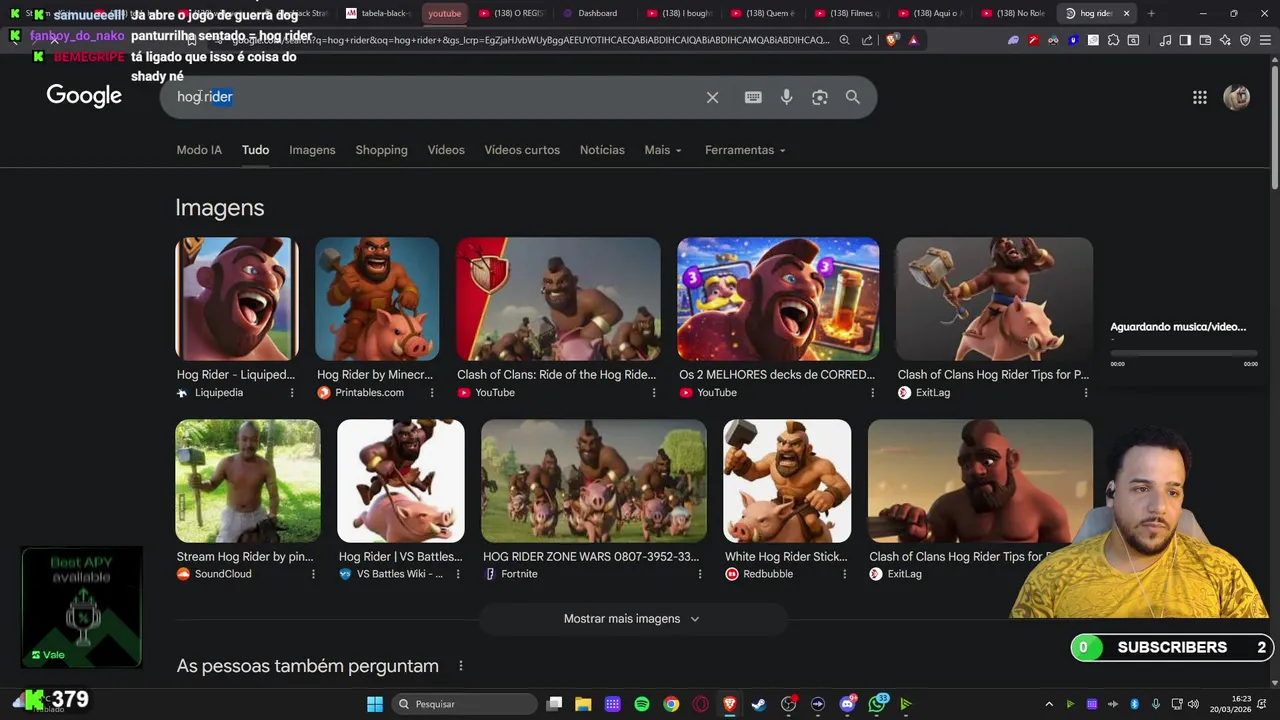Switch to Vídeos curtos tab
Image resolution: width=1280 pixels, height=720 pixels.
(522, 150)
